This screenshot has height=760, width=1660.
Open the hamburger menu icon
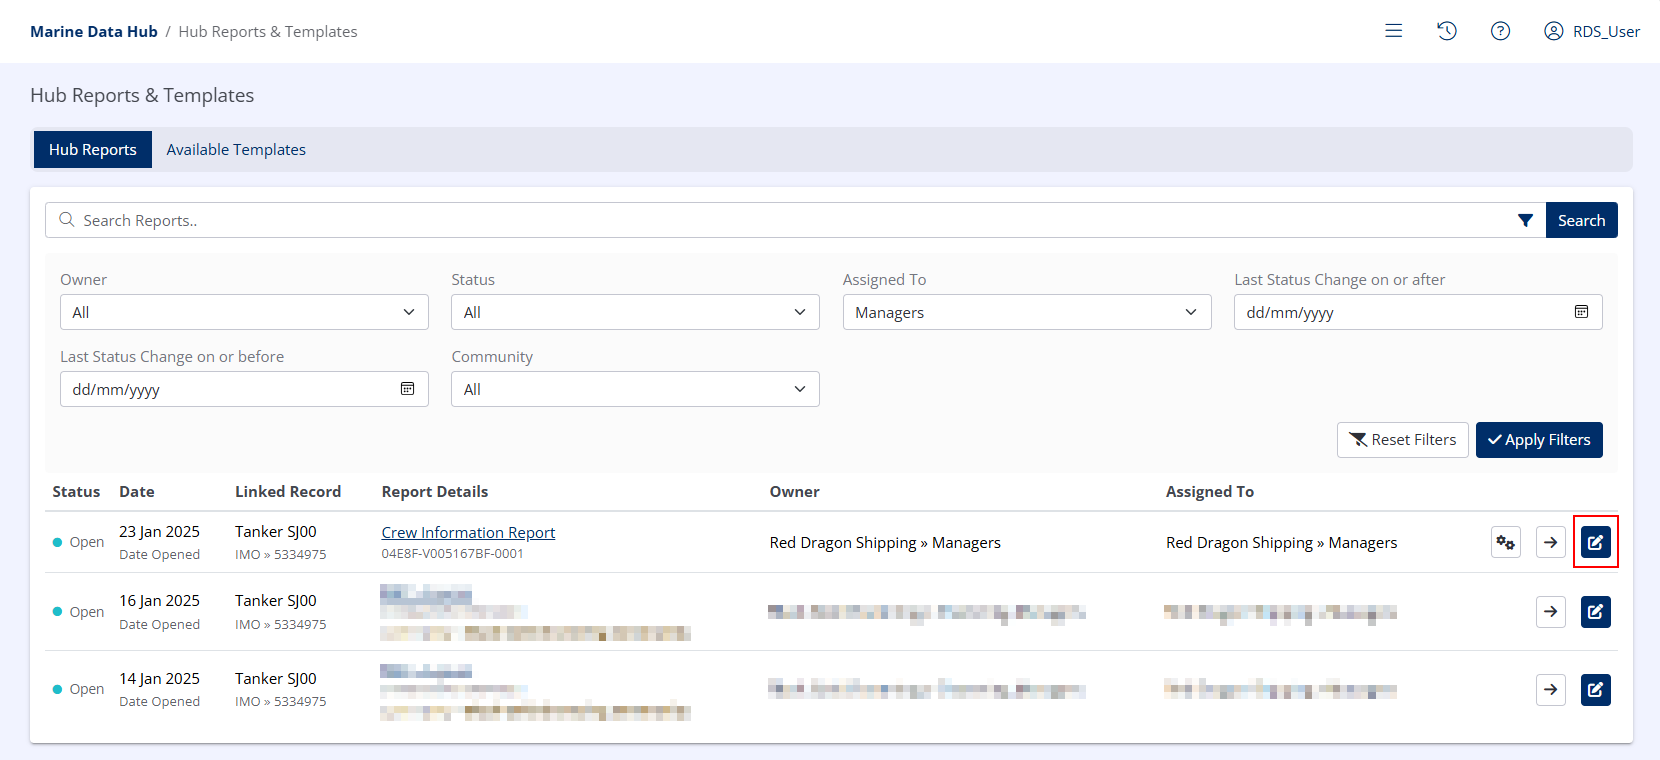tap(1393, 31)
